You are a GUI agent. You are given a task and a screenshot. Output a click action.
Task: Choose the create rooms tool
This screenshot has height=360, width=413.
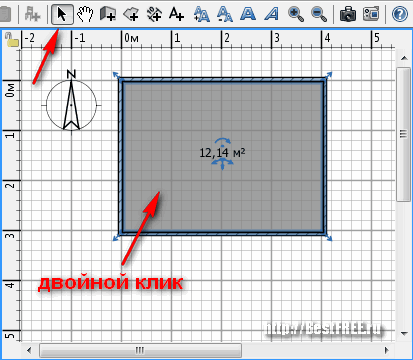coord(131,15)
